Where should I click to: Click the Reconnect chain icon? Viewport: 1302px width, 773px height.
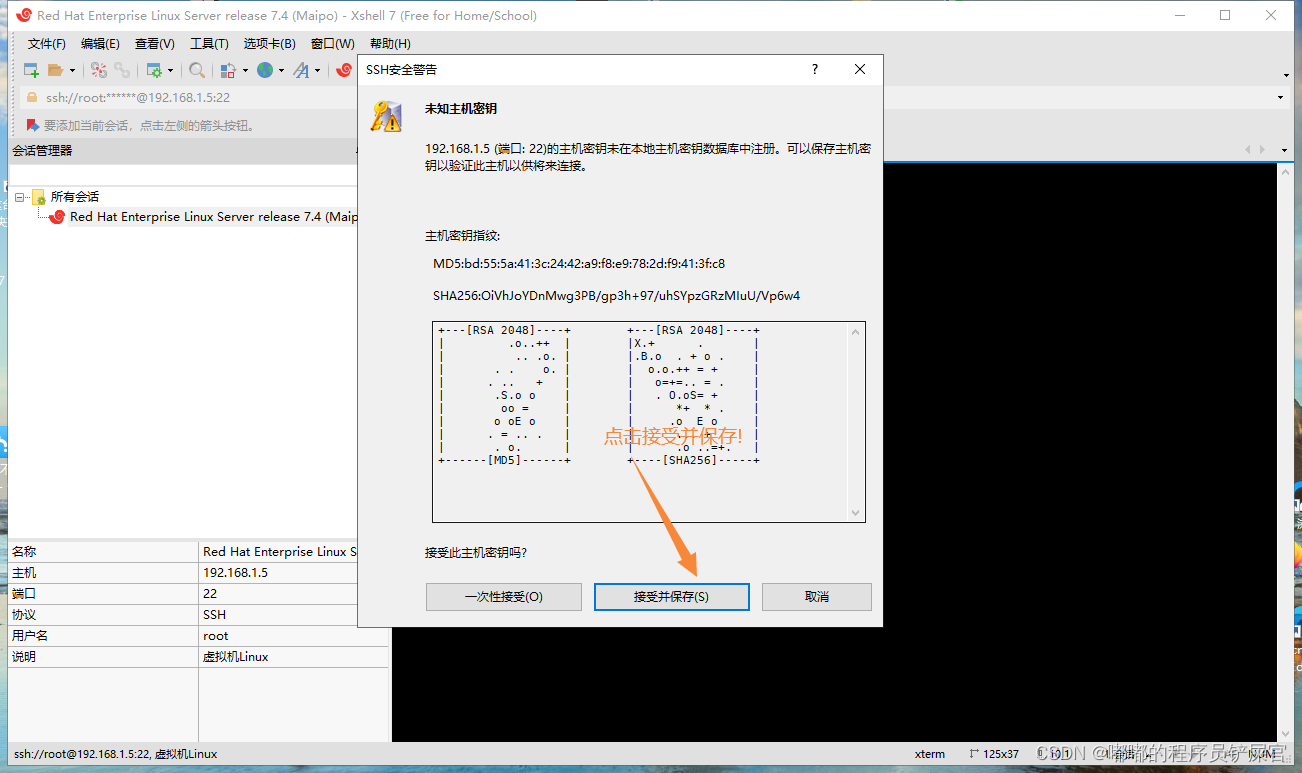pyautogui.click(x=121, y=70)
